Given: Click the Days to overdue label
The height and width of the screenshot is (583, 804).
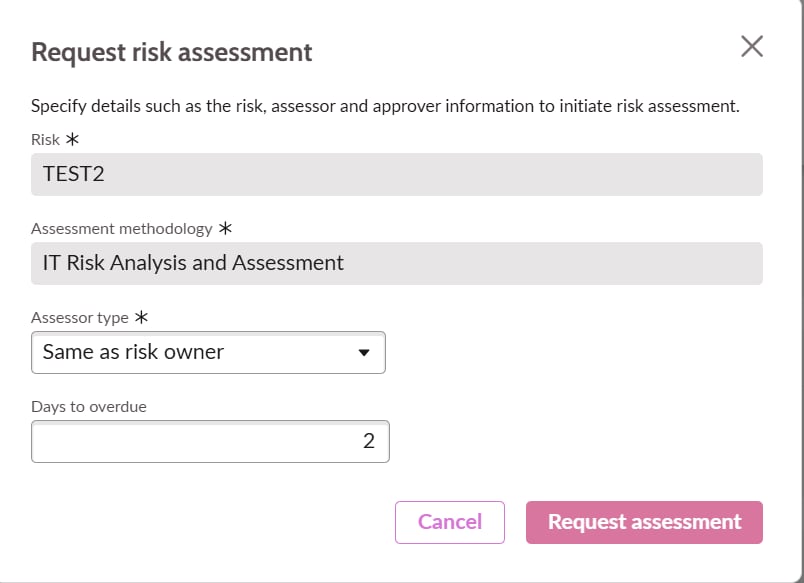Looking at the screenshot, I should pyautogui.click(x=88, y=406).
